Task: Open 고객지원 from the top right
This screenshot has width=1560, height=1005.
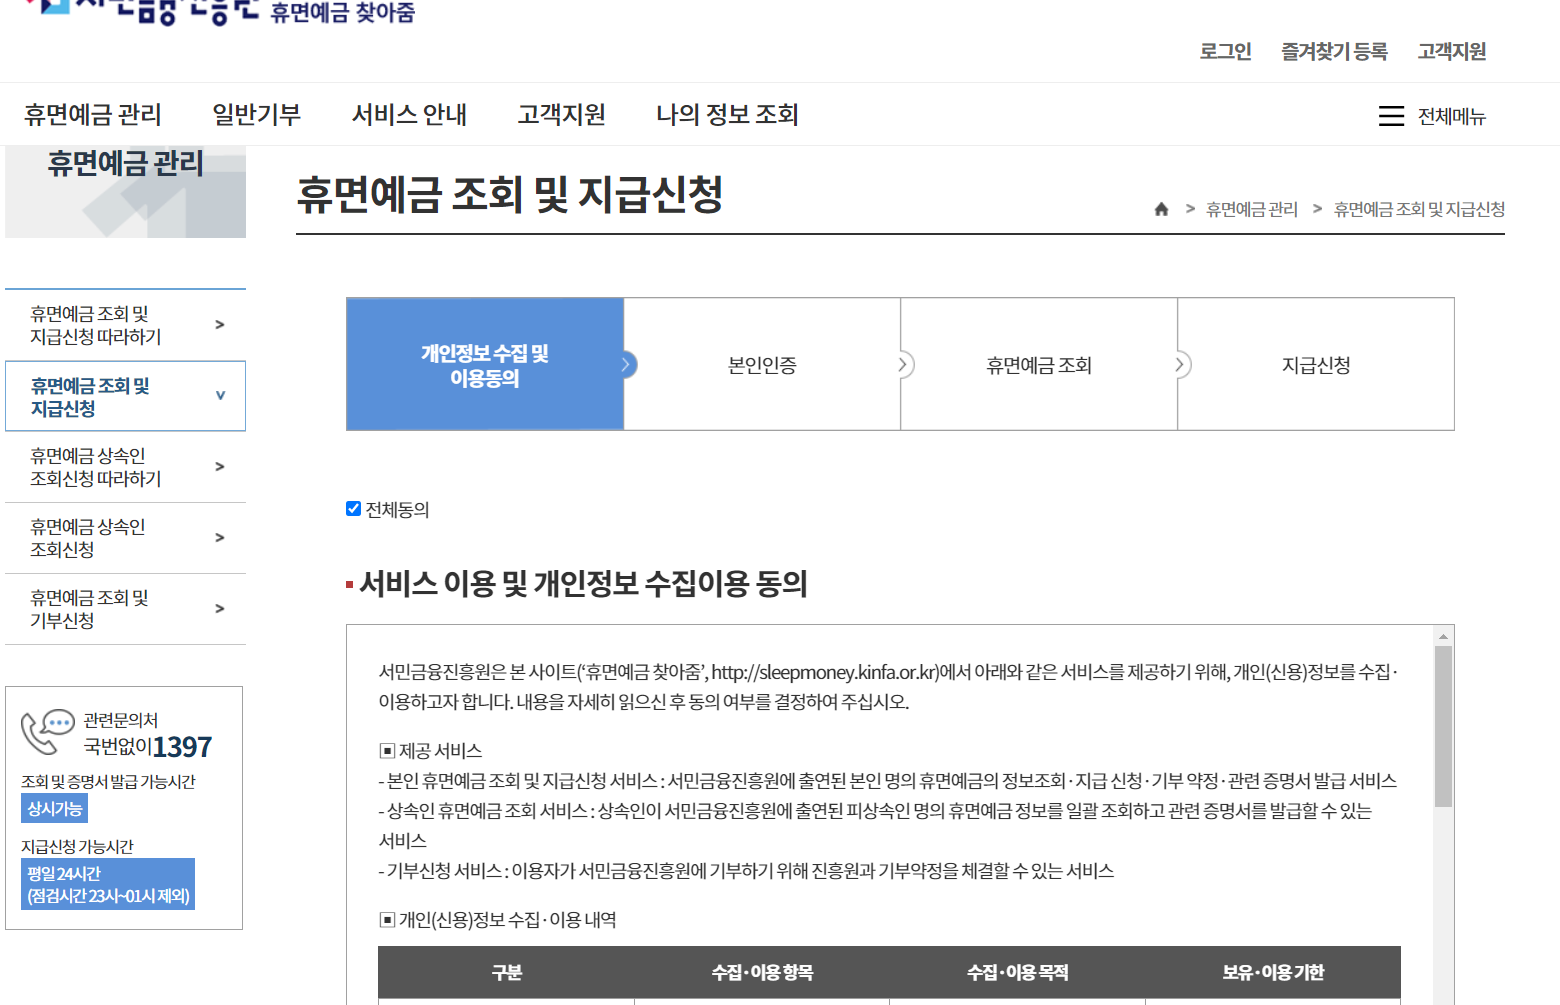Action: tap(1451, 51)
